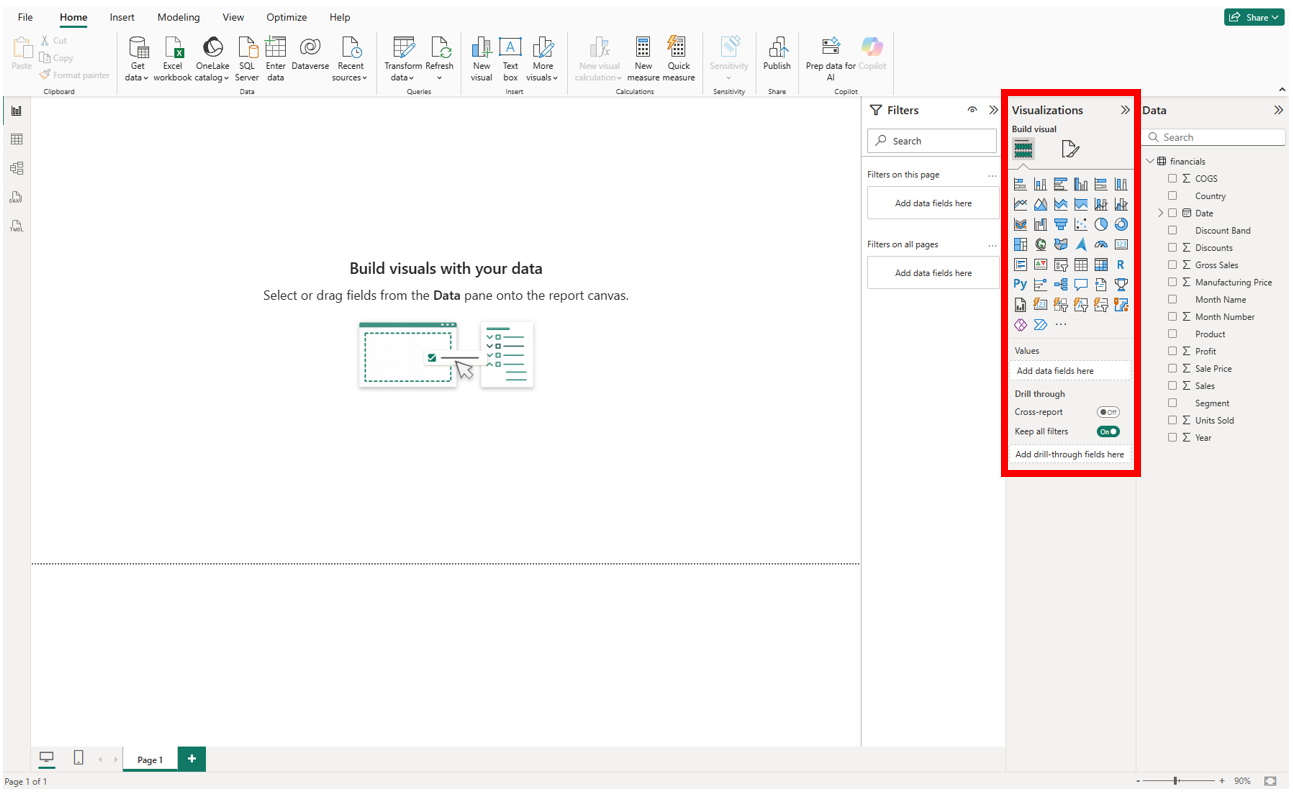
Task: Toggle filter pane visibility eye icon
Action: [972, 110]
